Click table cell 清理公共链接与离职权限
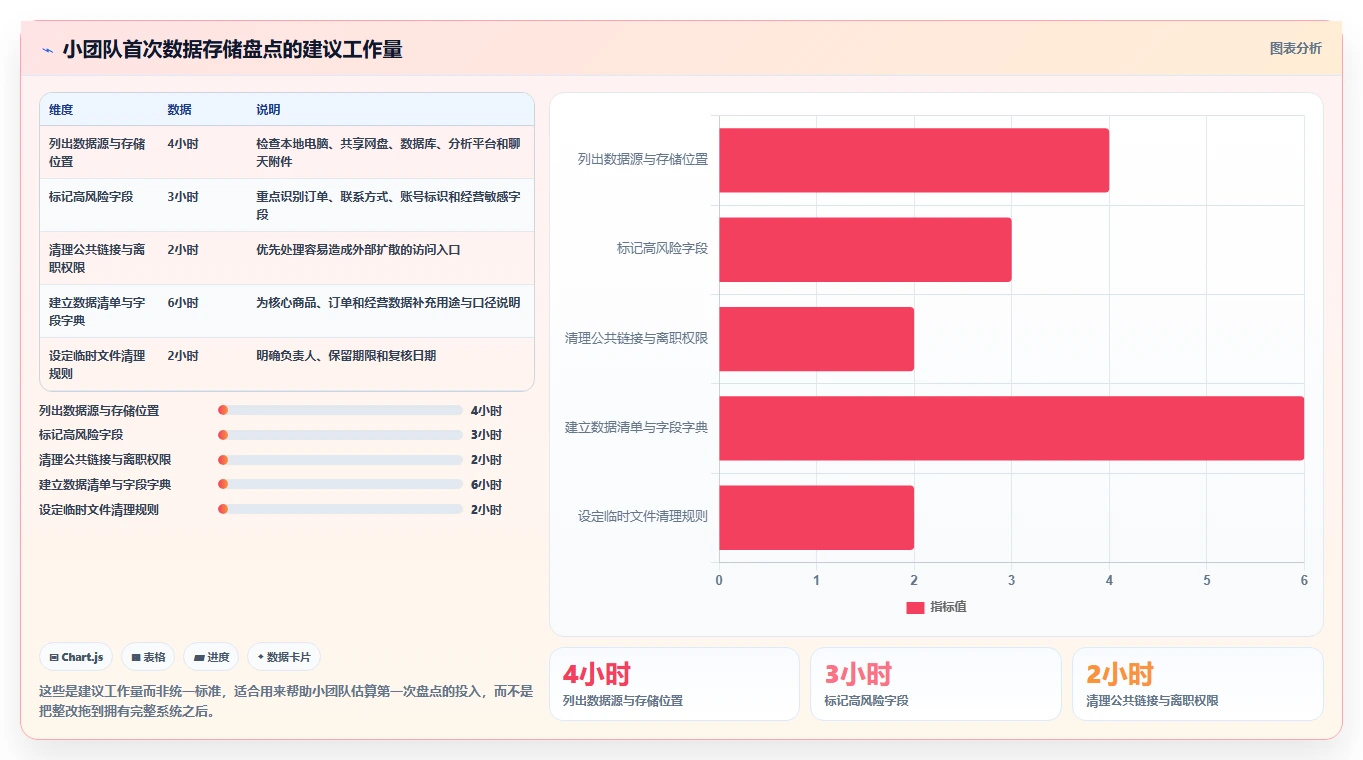Screen dimensions: 1363x760 (x=98, y=258)
